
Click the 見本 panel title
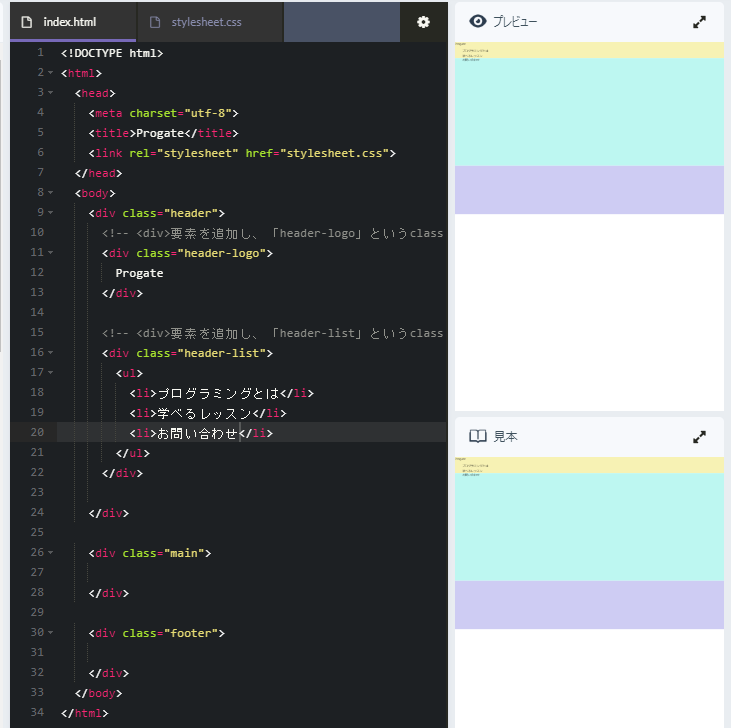click(505, 436)
